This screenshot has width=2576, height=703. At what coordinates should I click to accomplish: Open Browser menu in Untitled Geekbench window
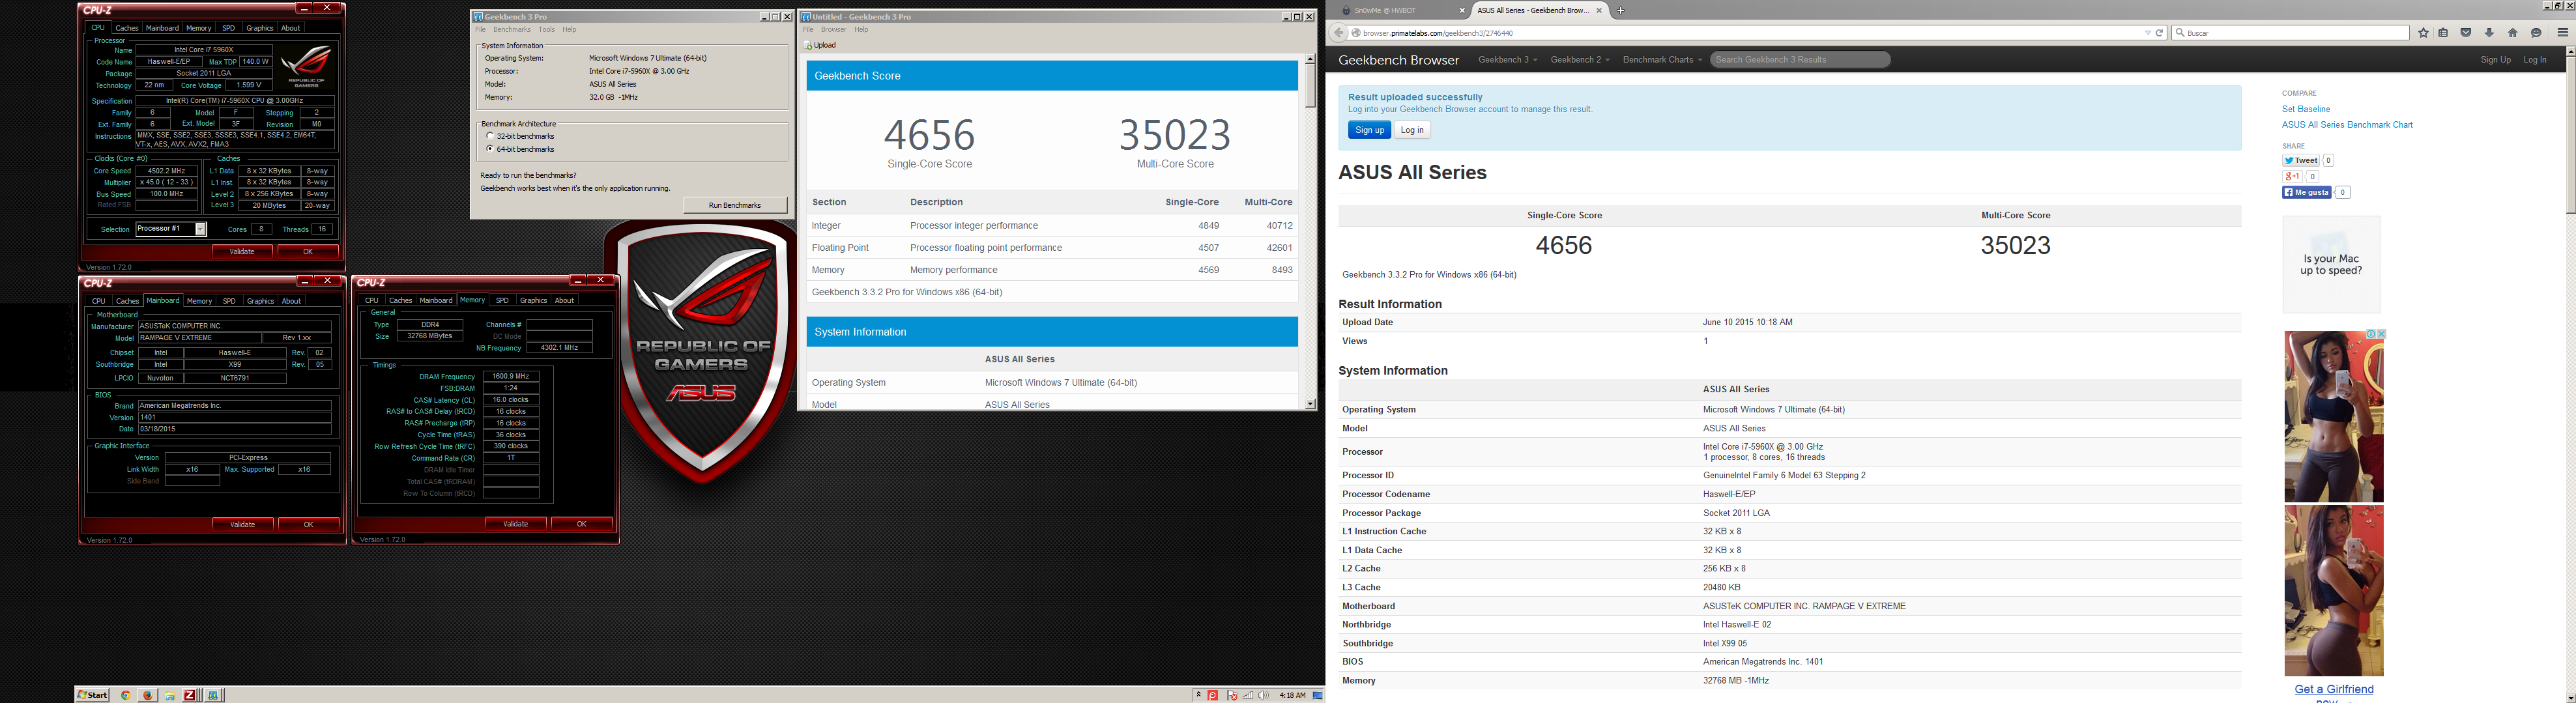(x=834, y=30)
